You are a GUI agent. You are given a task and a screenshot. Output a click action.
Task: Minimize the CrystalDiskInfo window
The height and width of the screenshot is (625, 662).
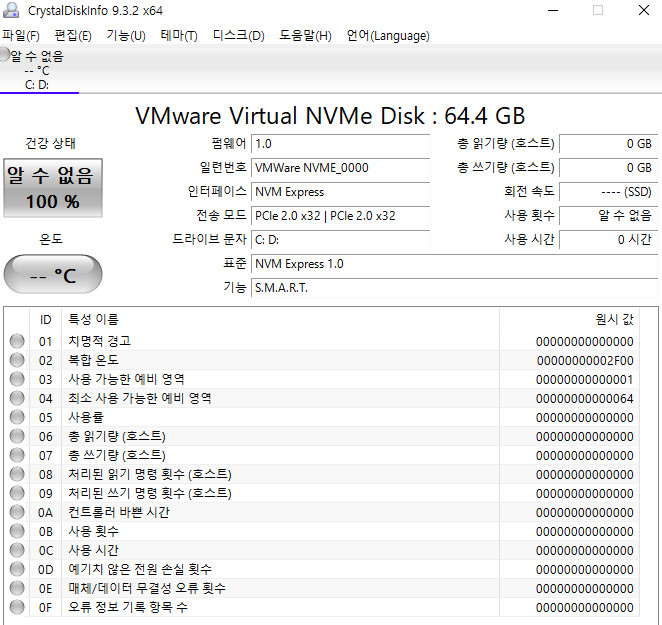click(x=553, y=10)
